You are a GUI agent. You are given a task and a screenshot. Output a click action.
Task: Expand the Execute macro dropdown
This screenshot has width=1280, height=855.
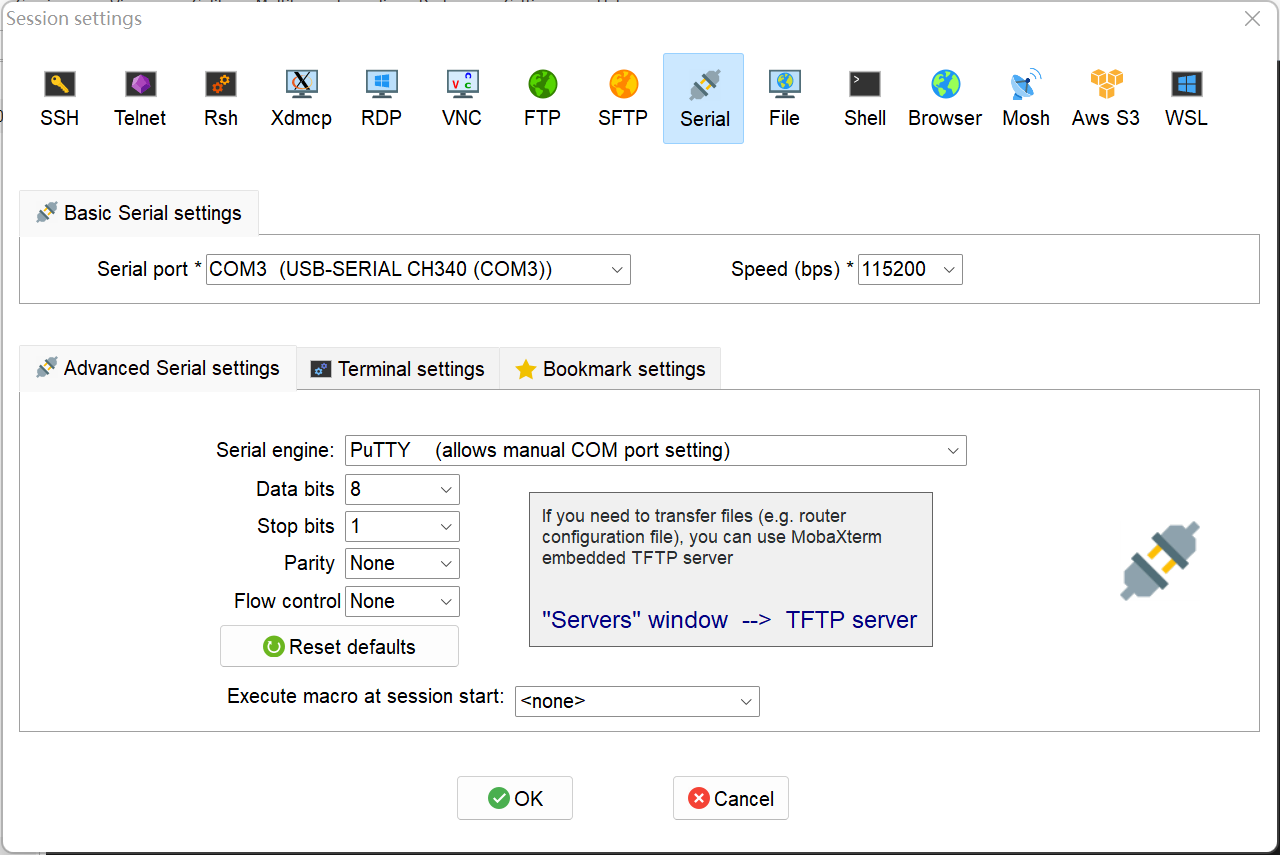point(637,701)
